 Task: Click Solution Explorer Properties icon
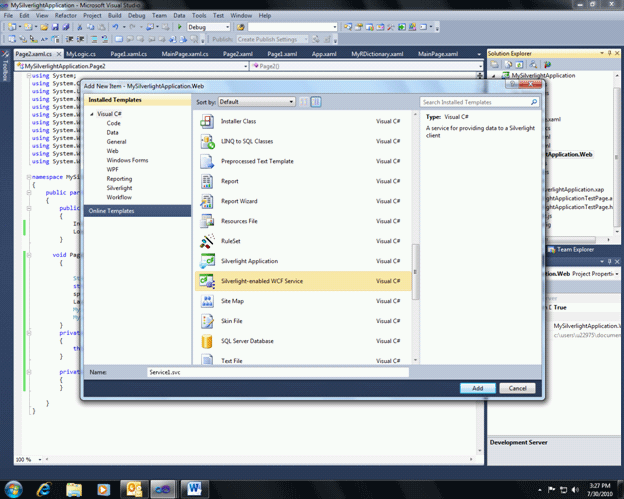tap(495, 64)
